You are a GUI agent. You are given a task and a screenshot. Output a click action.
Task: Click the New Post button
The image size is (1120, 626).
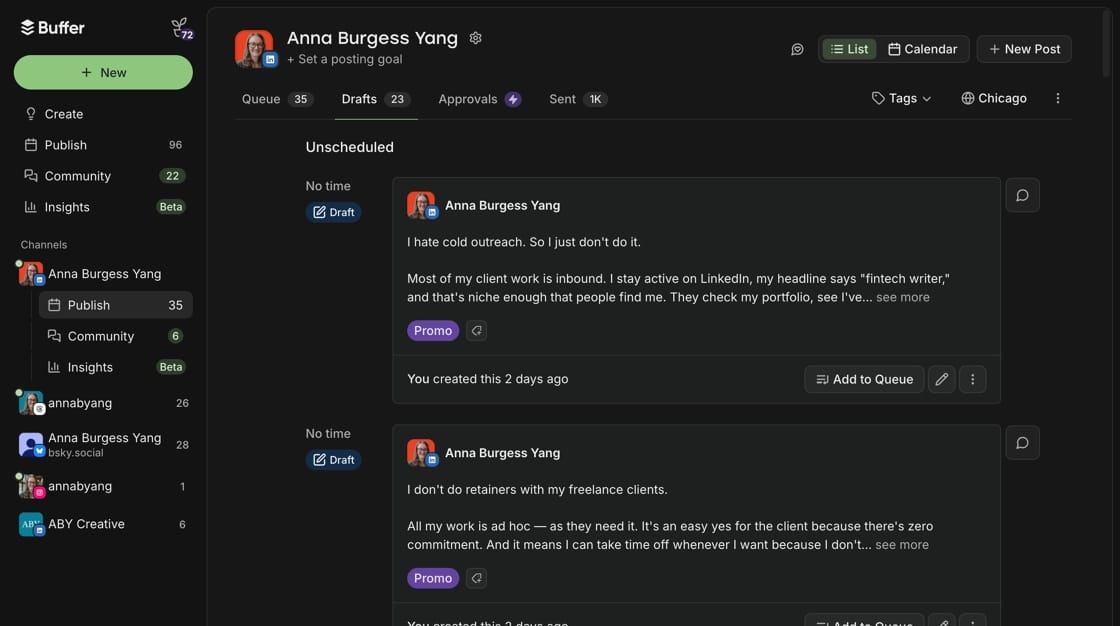pos(1024,49)
